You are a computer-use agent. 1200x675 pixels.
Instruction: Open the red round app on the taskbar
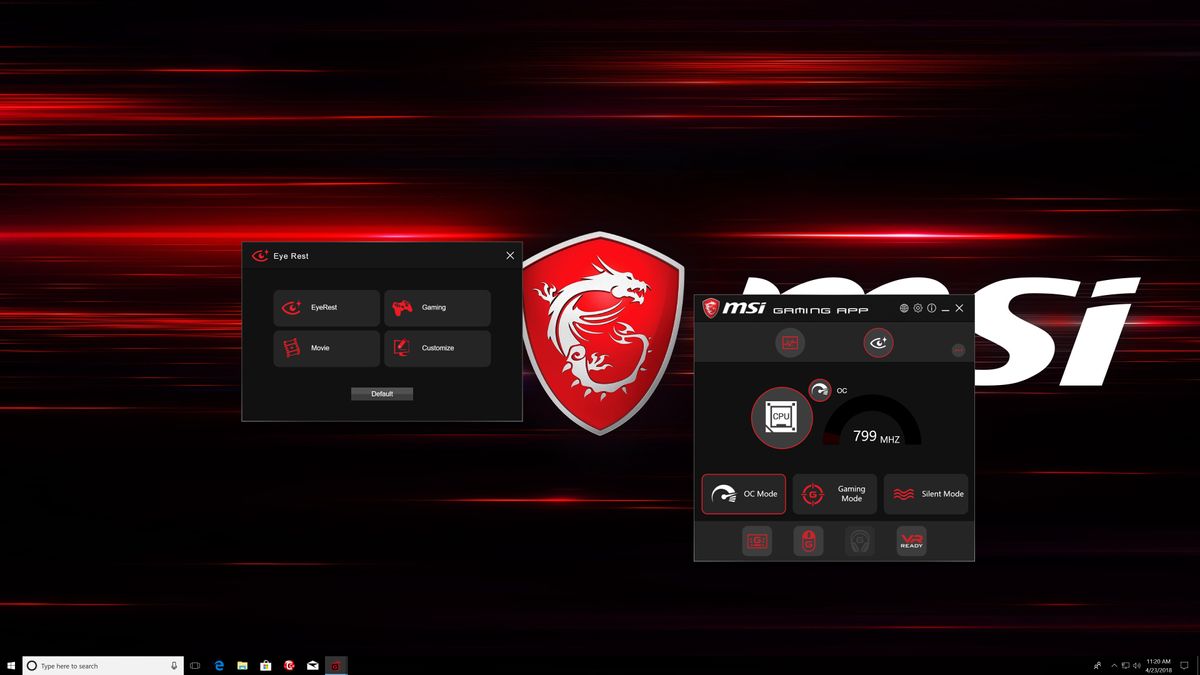[290, 665]
